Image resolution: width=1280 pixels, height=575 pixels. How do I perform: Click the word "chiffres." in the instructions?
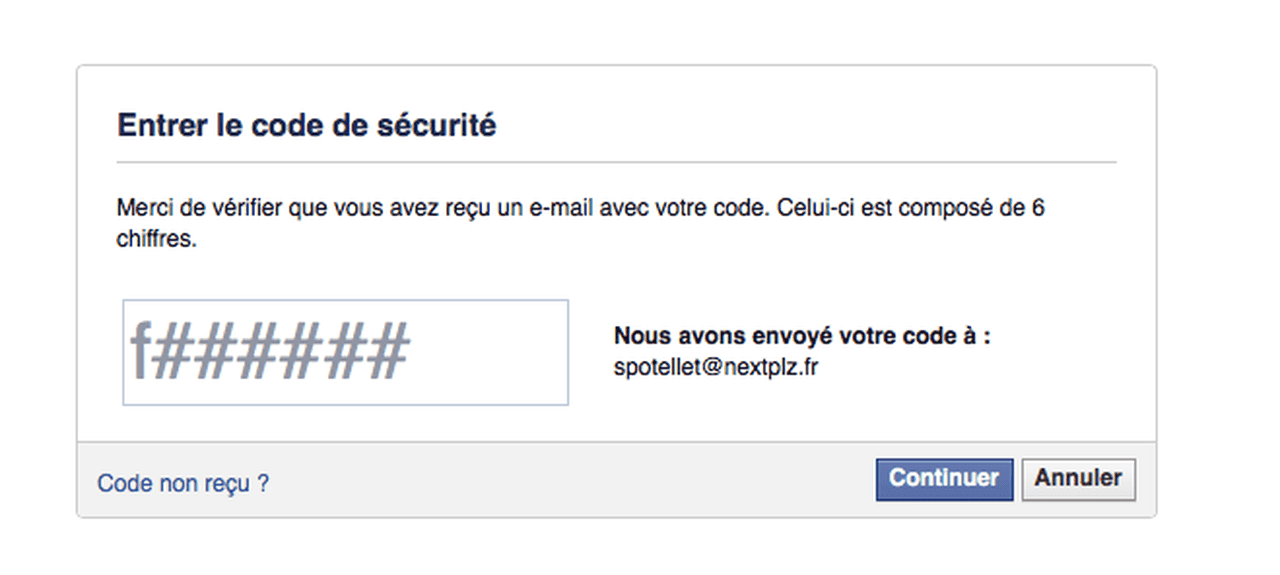[x=156, y=241]
